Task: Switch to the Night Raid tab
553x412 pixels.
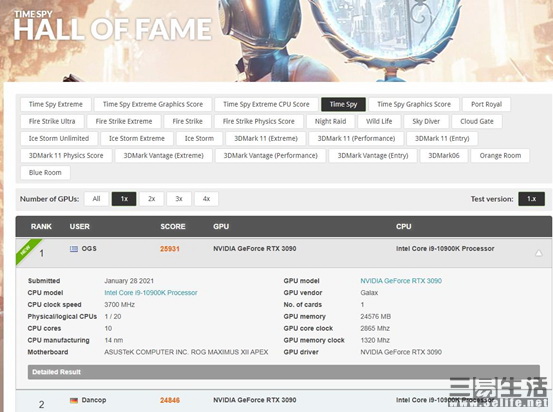Action: [330, 121]
